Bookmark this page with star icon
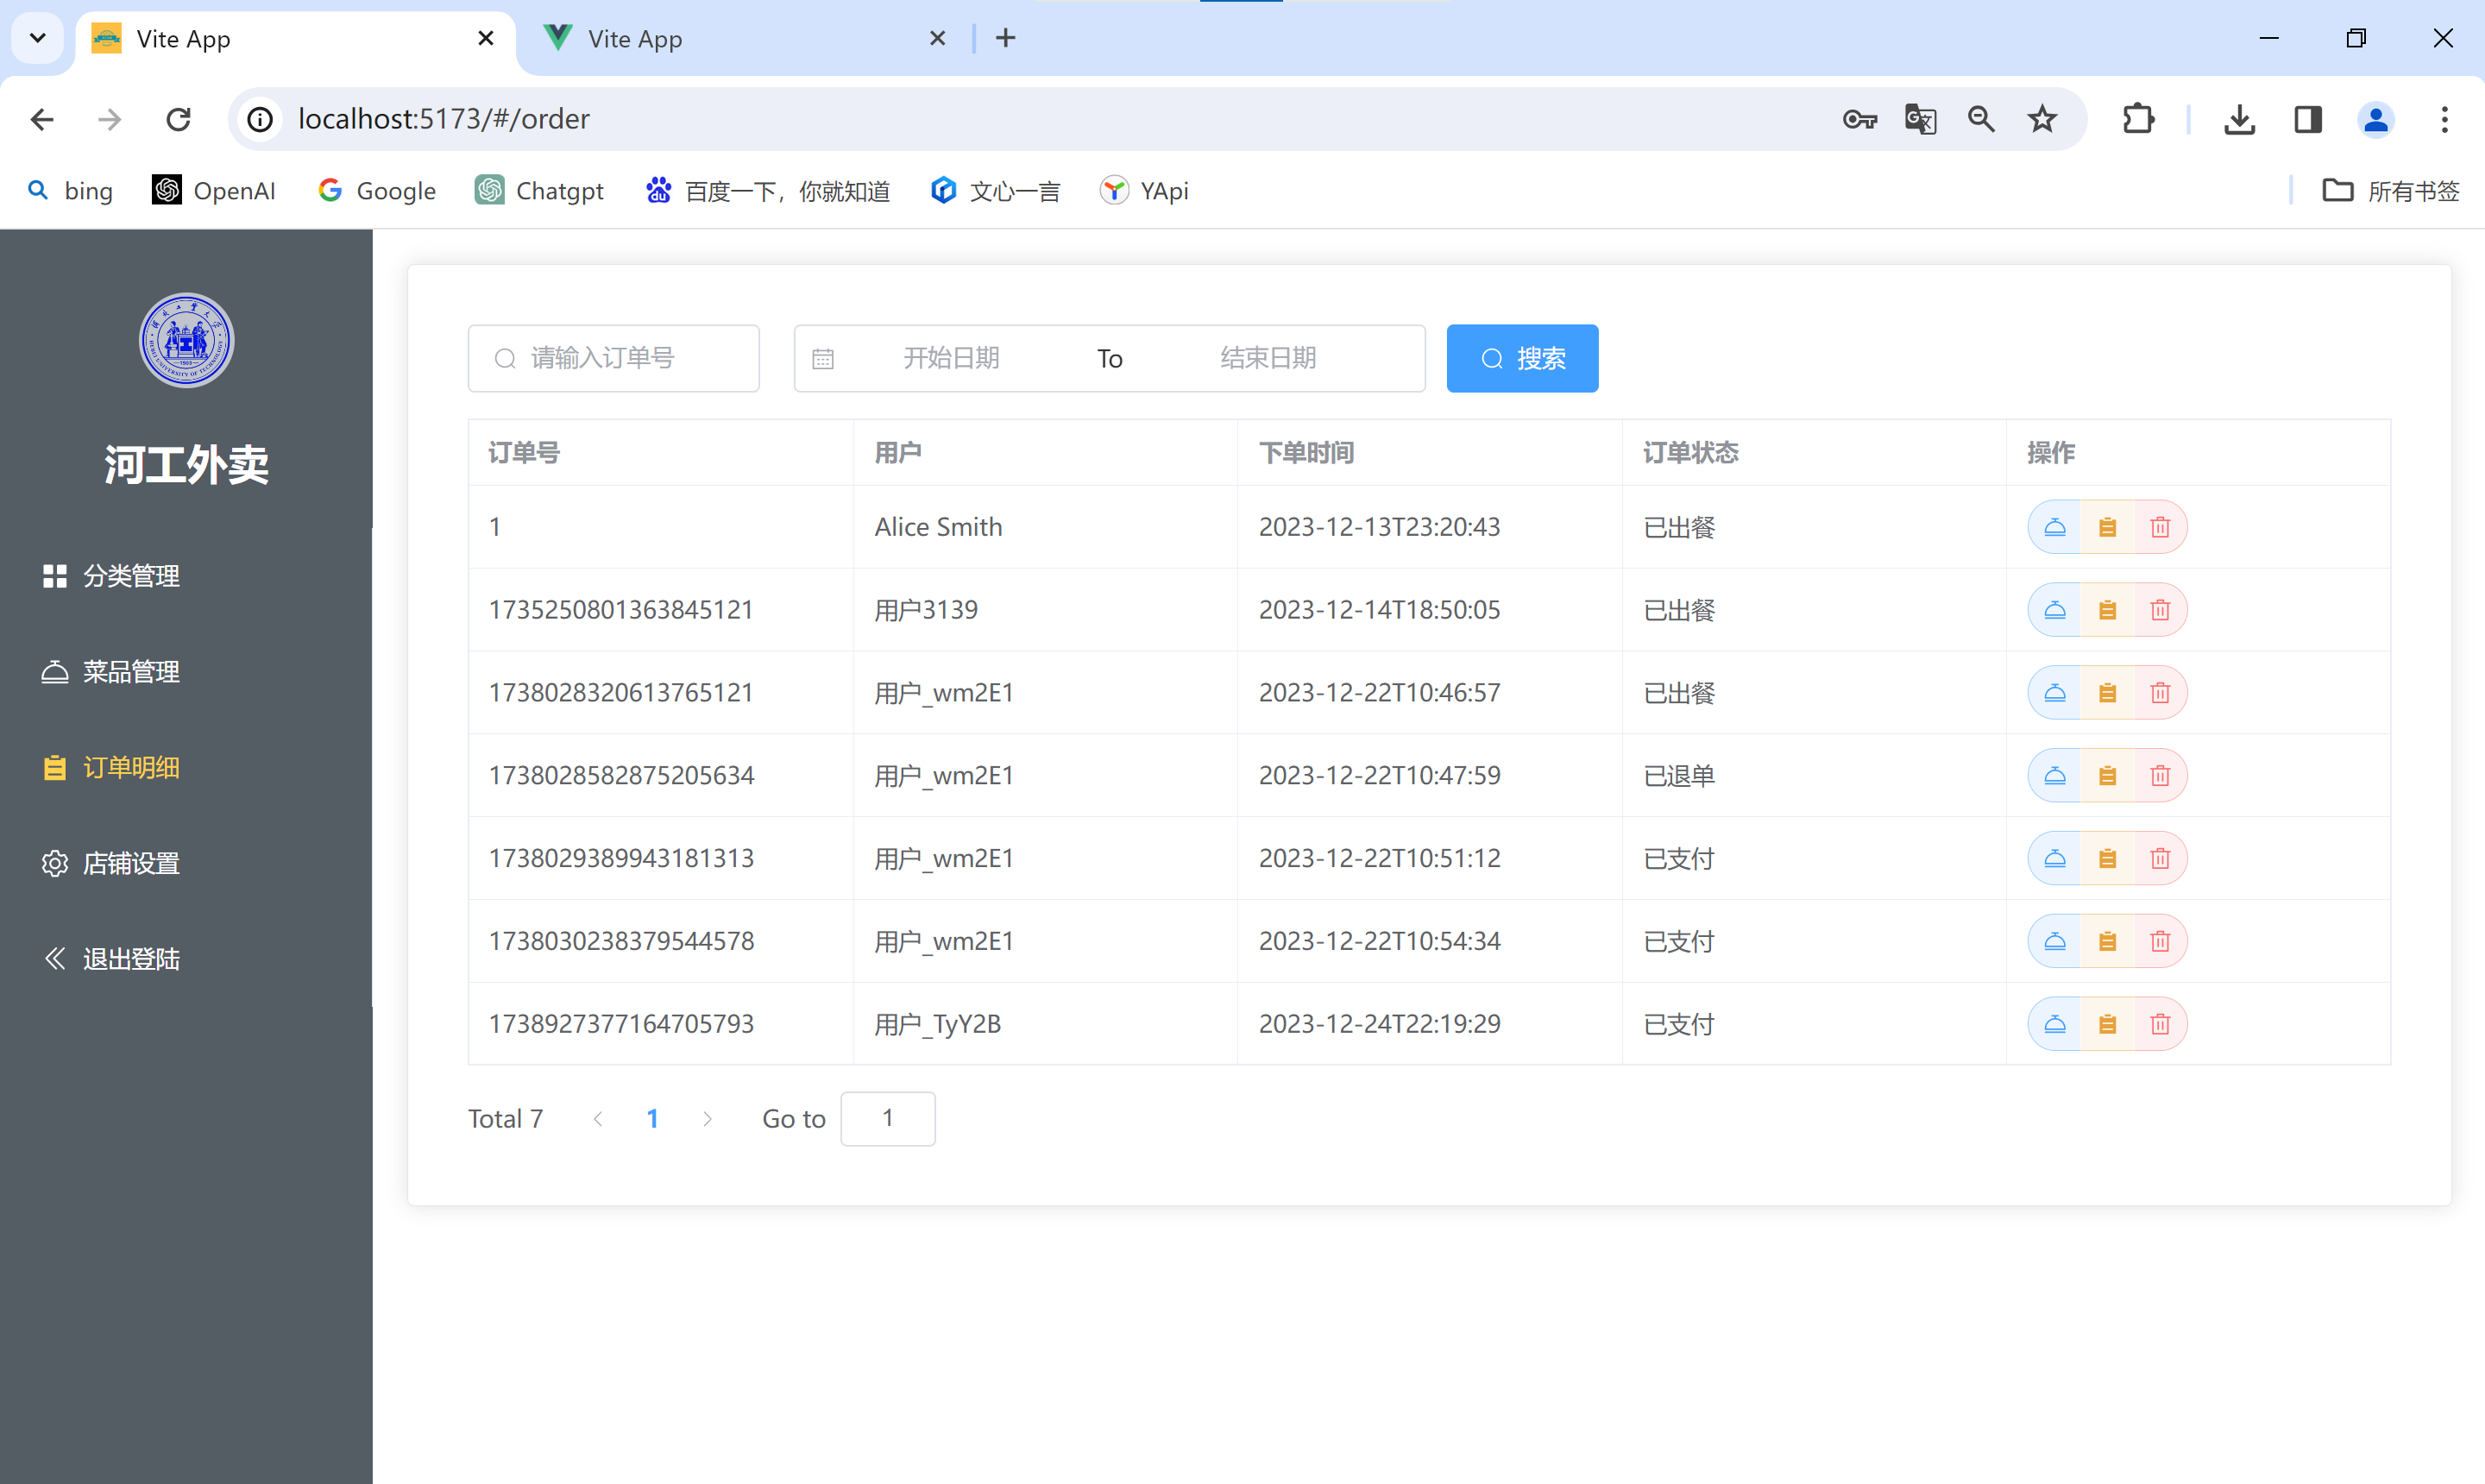 coord(2041,119)
